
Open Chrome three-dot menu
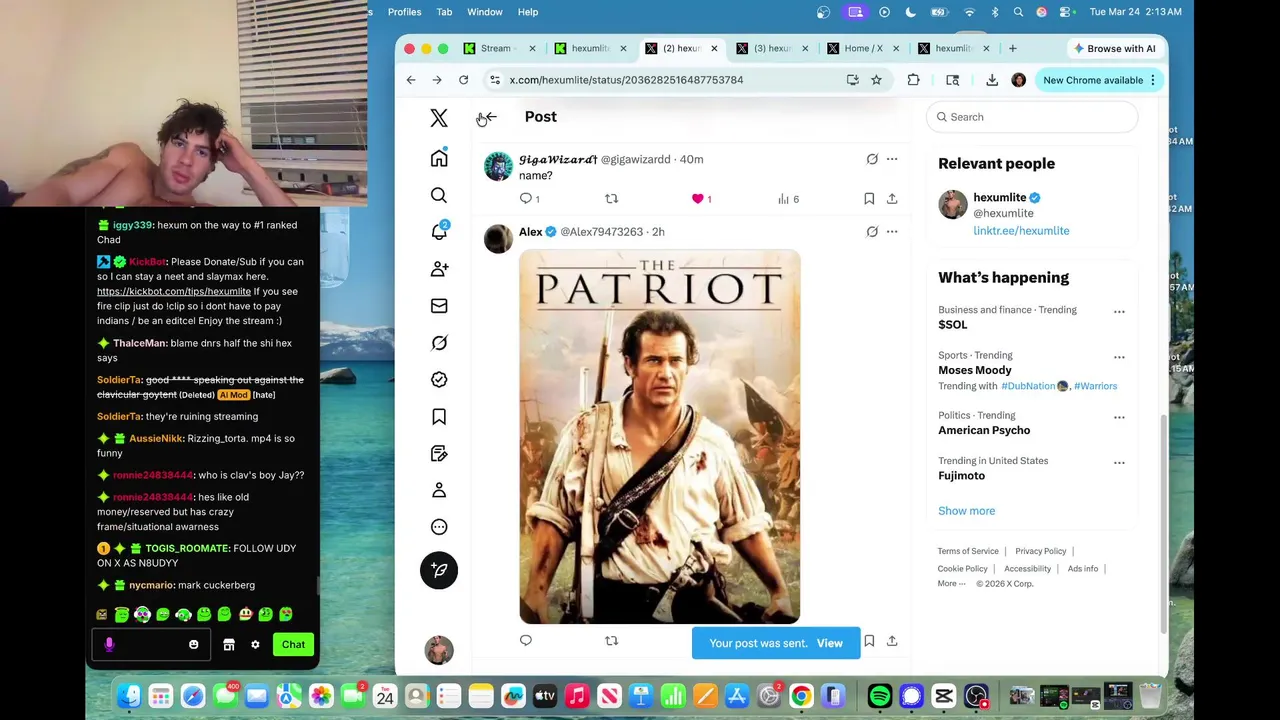click(x=1153, y=80)
